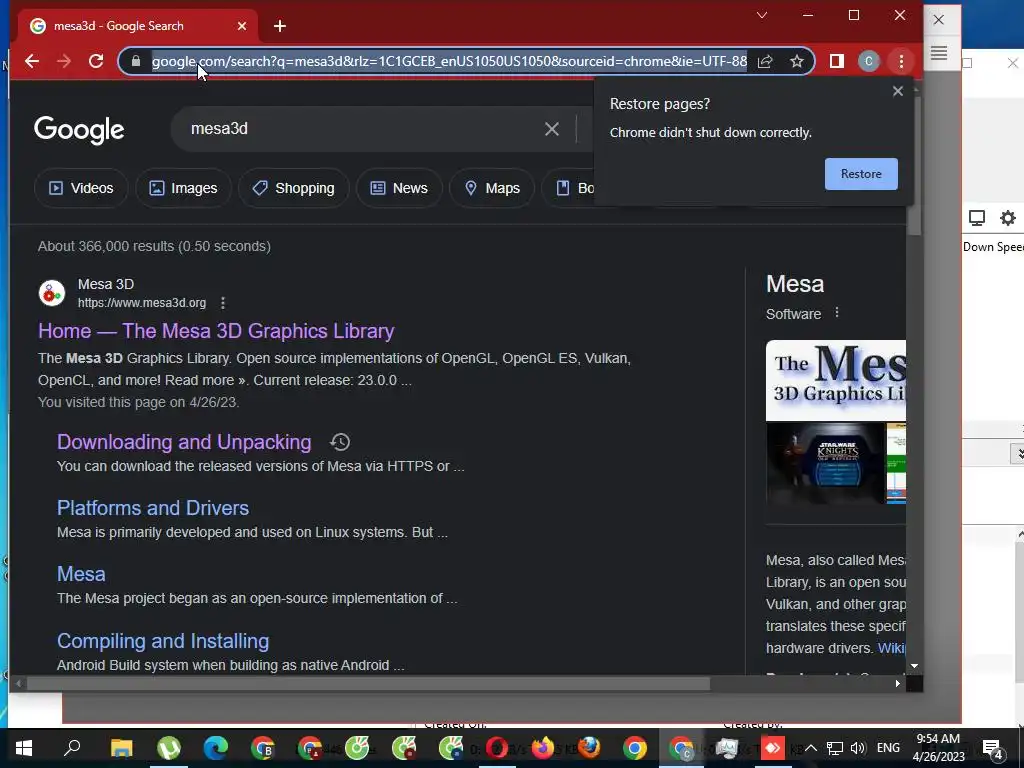Open the Chrome three-dot menu
This screenshot has height=768, width=1024.
pos(901,61)
